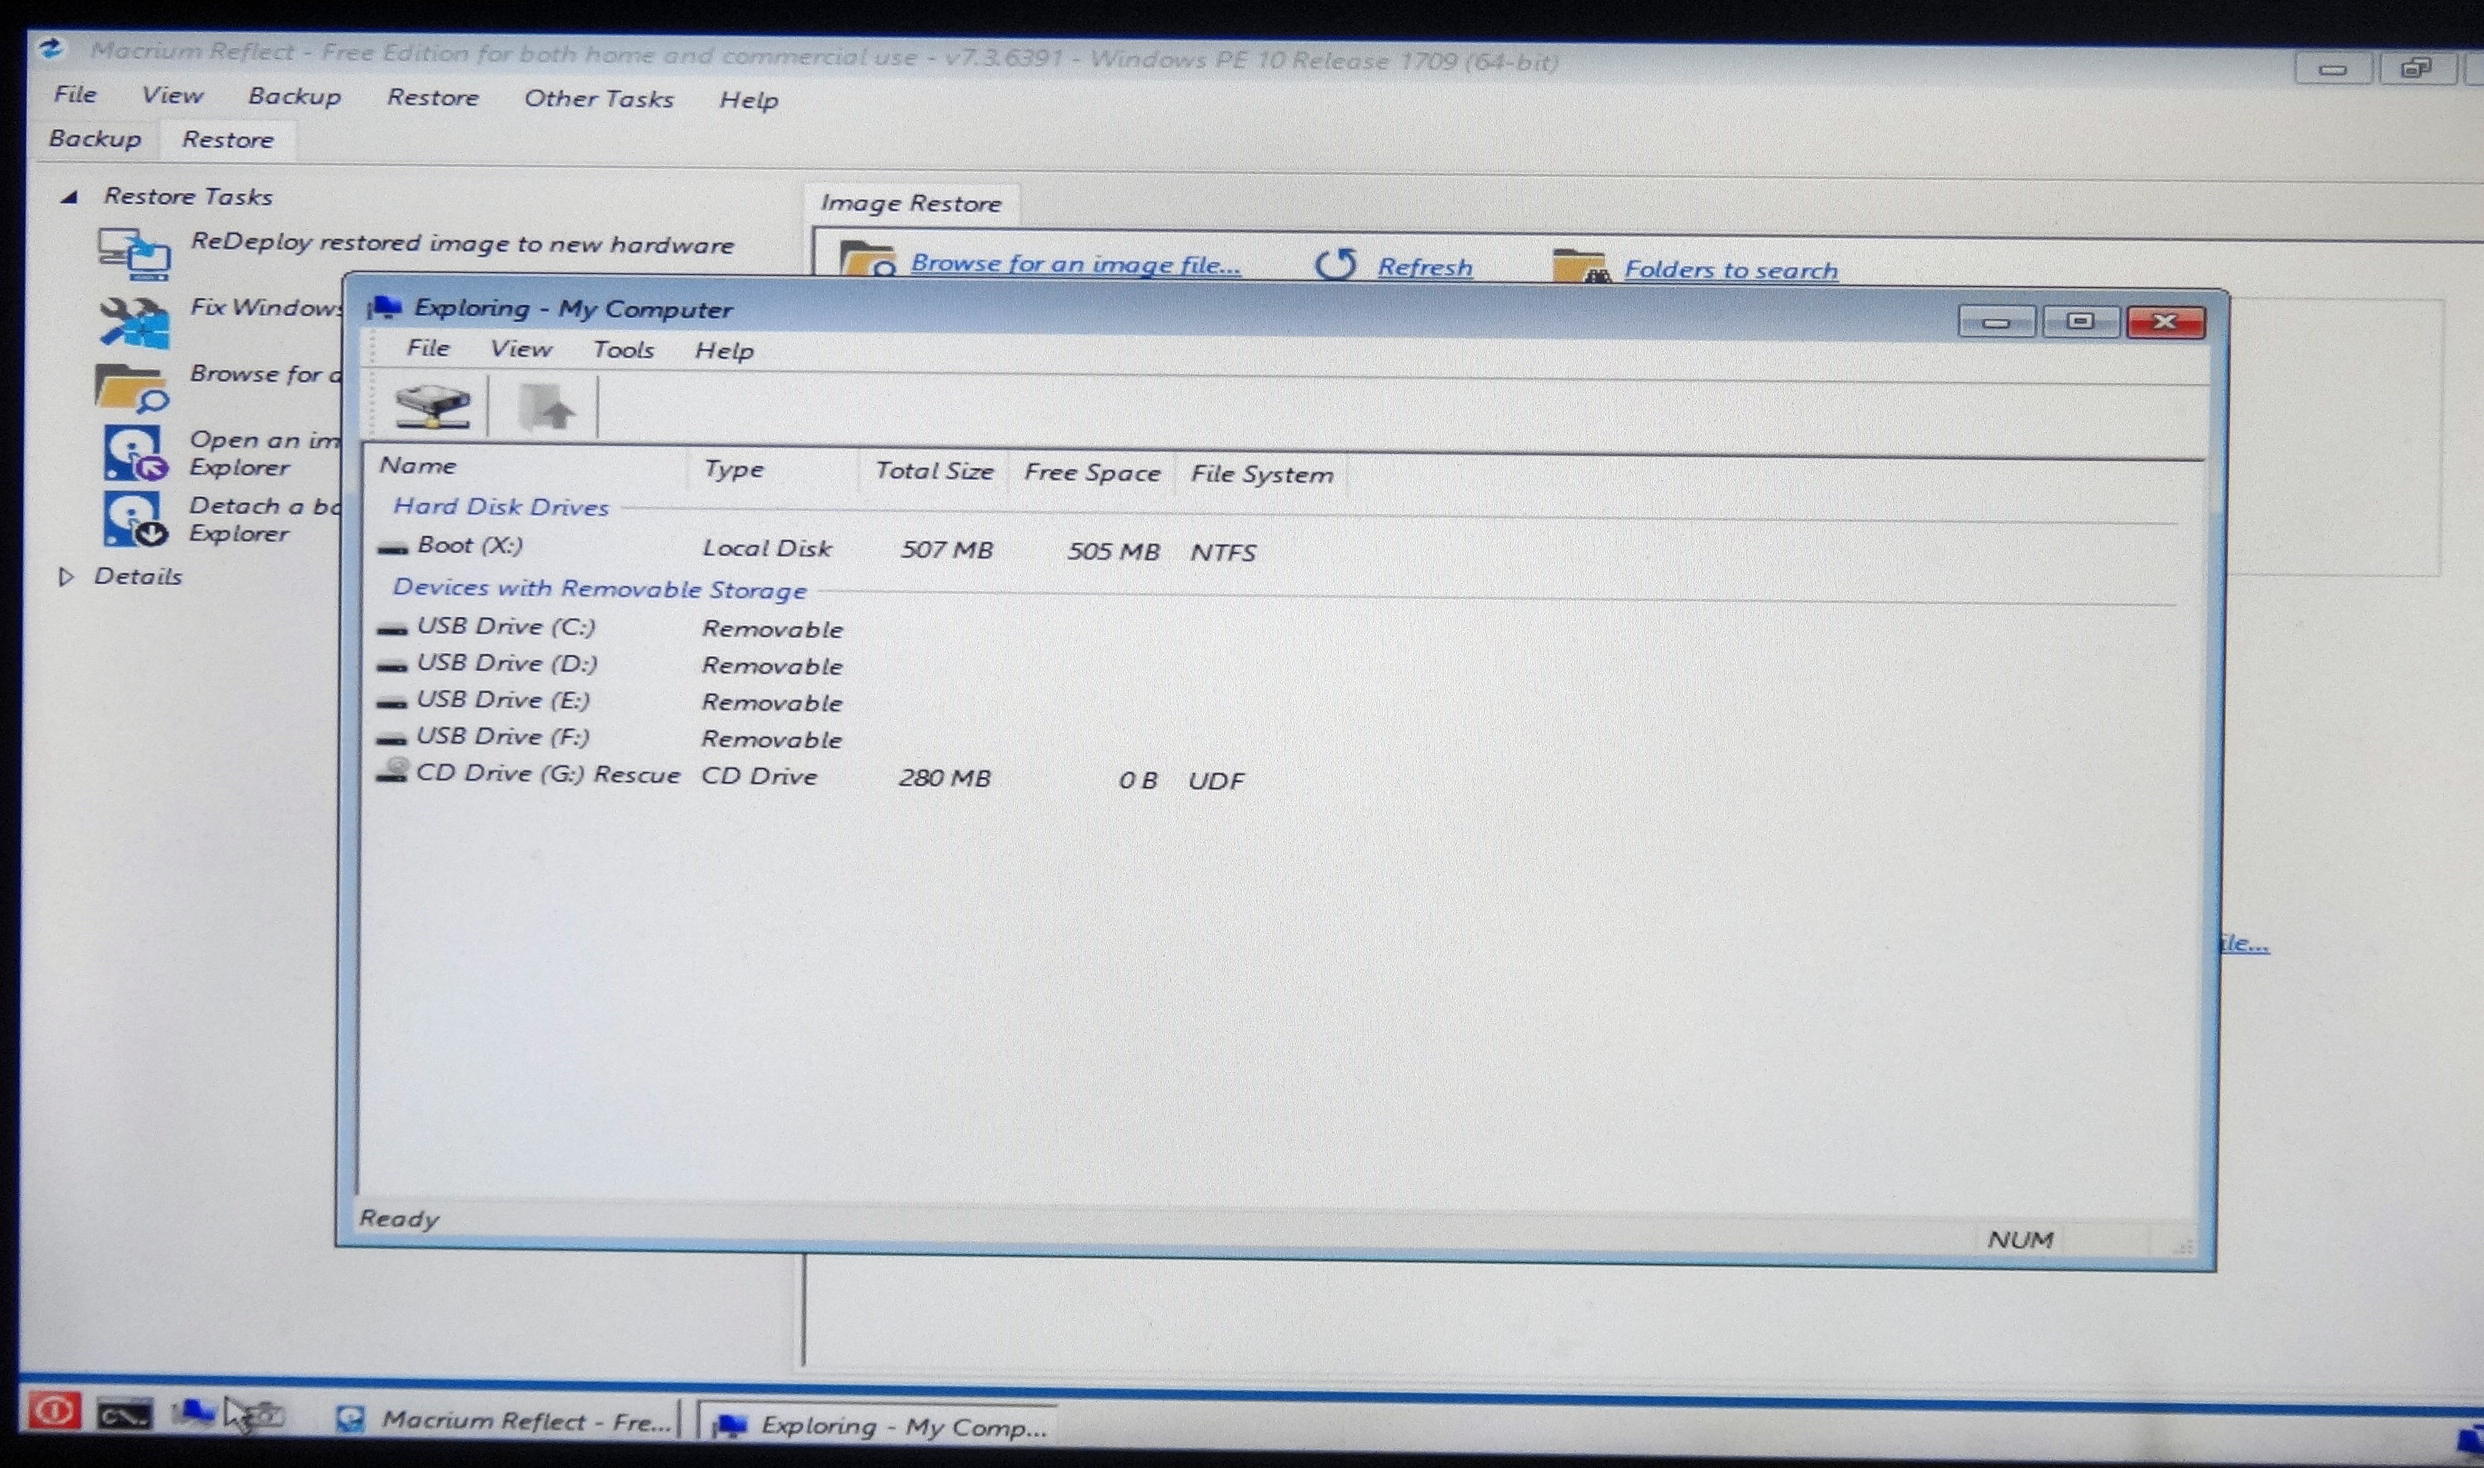Viewport: 2484px width, 1468px height.
Task: Close the Exploring - My Computer window
Action: (x=2165, y=322)
